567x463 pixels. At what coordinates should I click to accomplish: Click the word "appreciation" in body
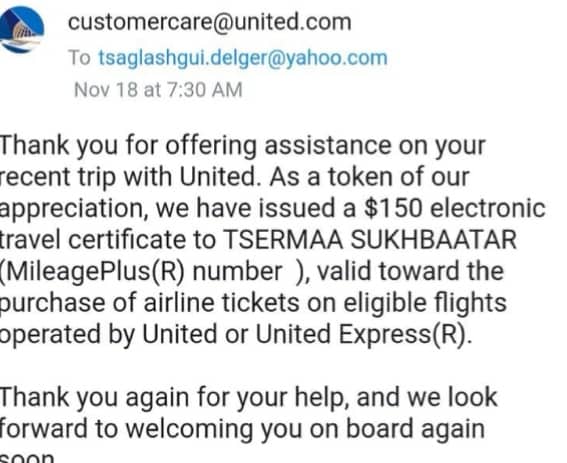tap(73, 210)
